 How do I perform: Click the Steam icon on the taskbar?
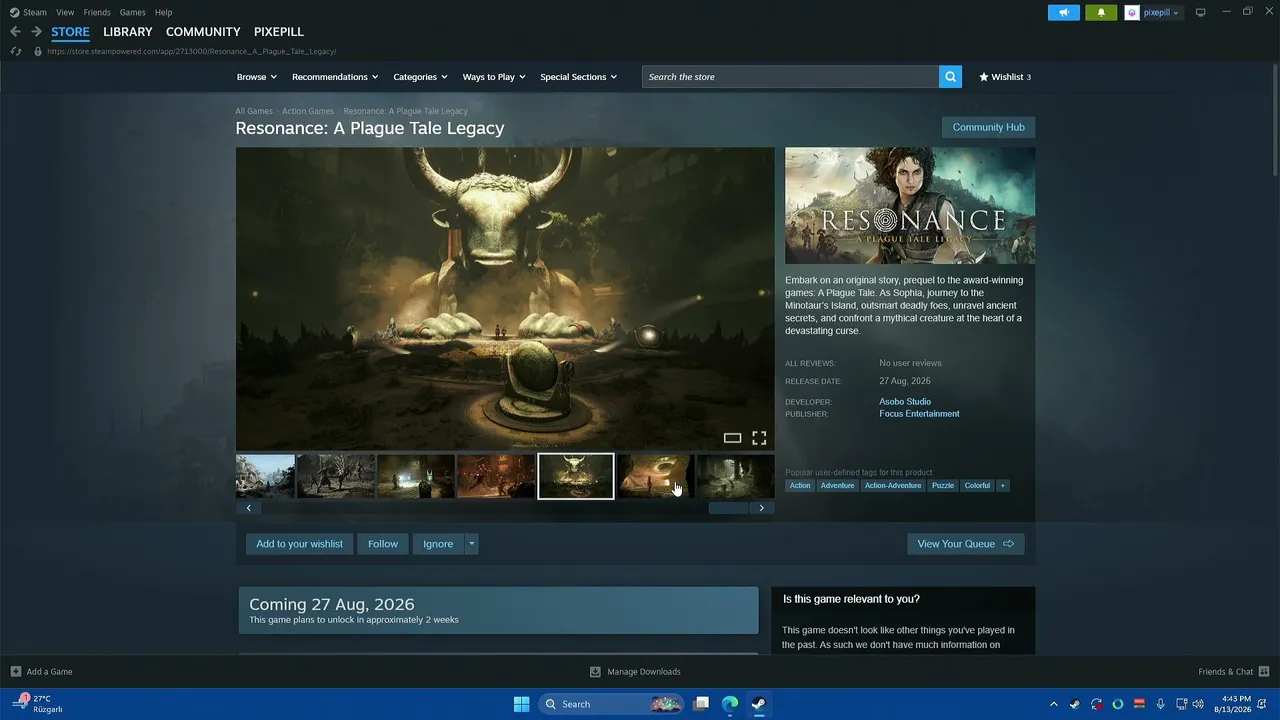pos(759,704)
